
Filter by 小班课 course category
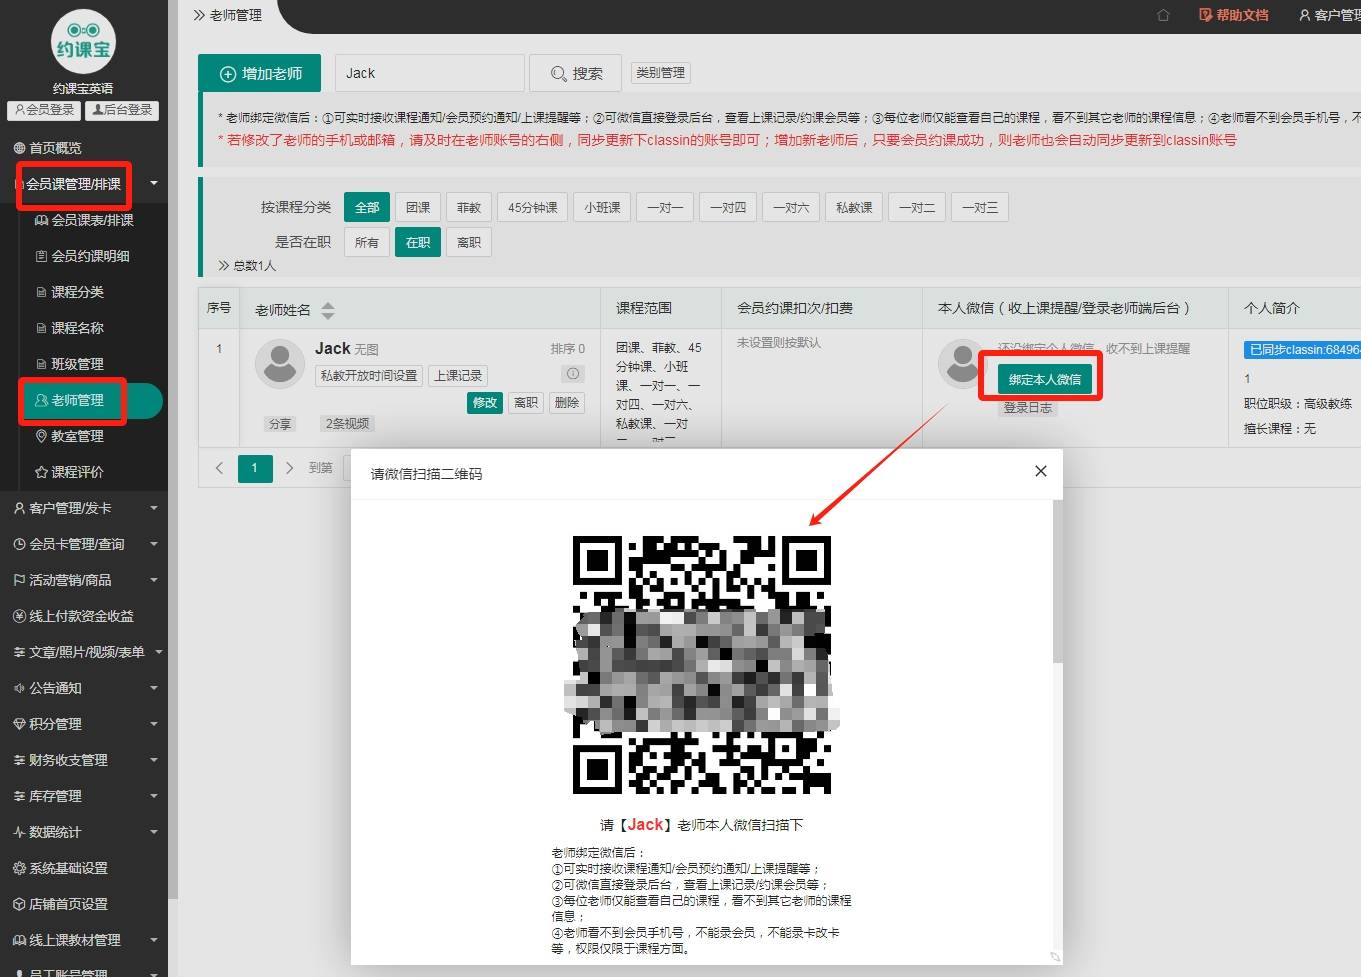tap(602, 207)
